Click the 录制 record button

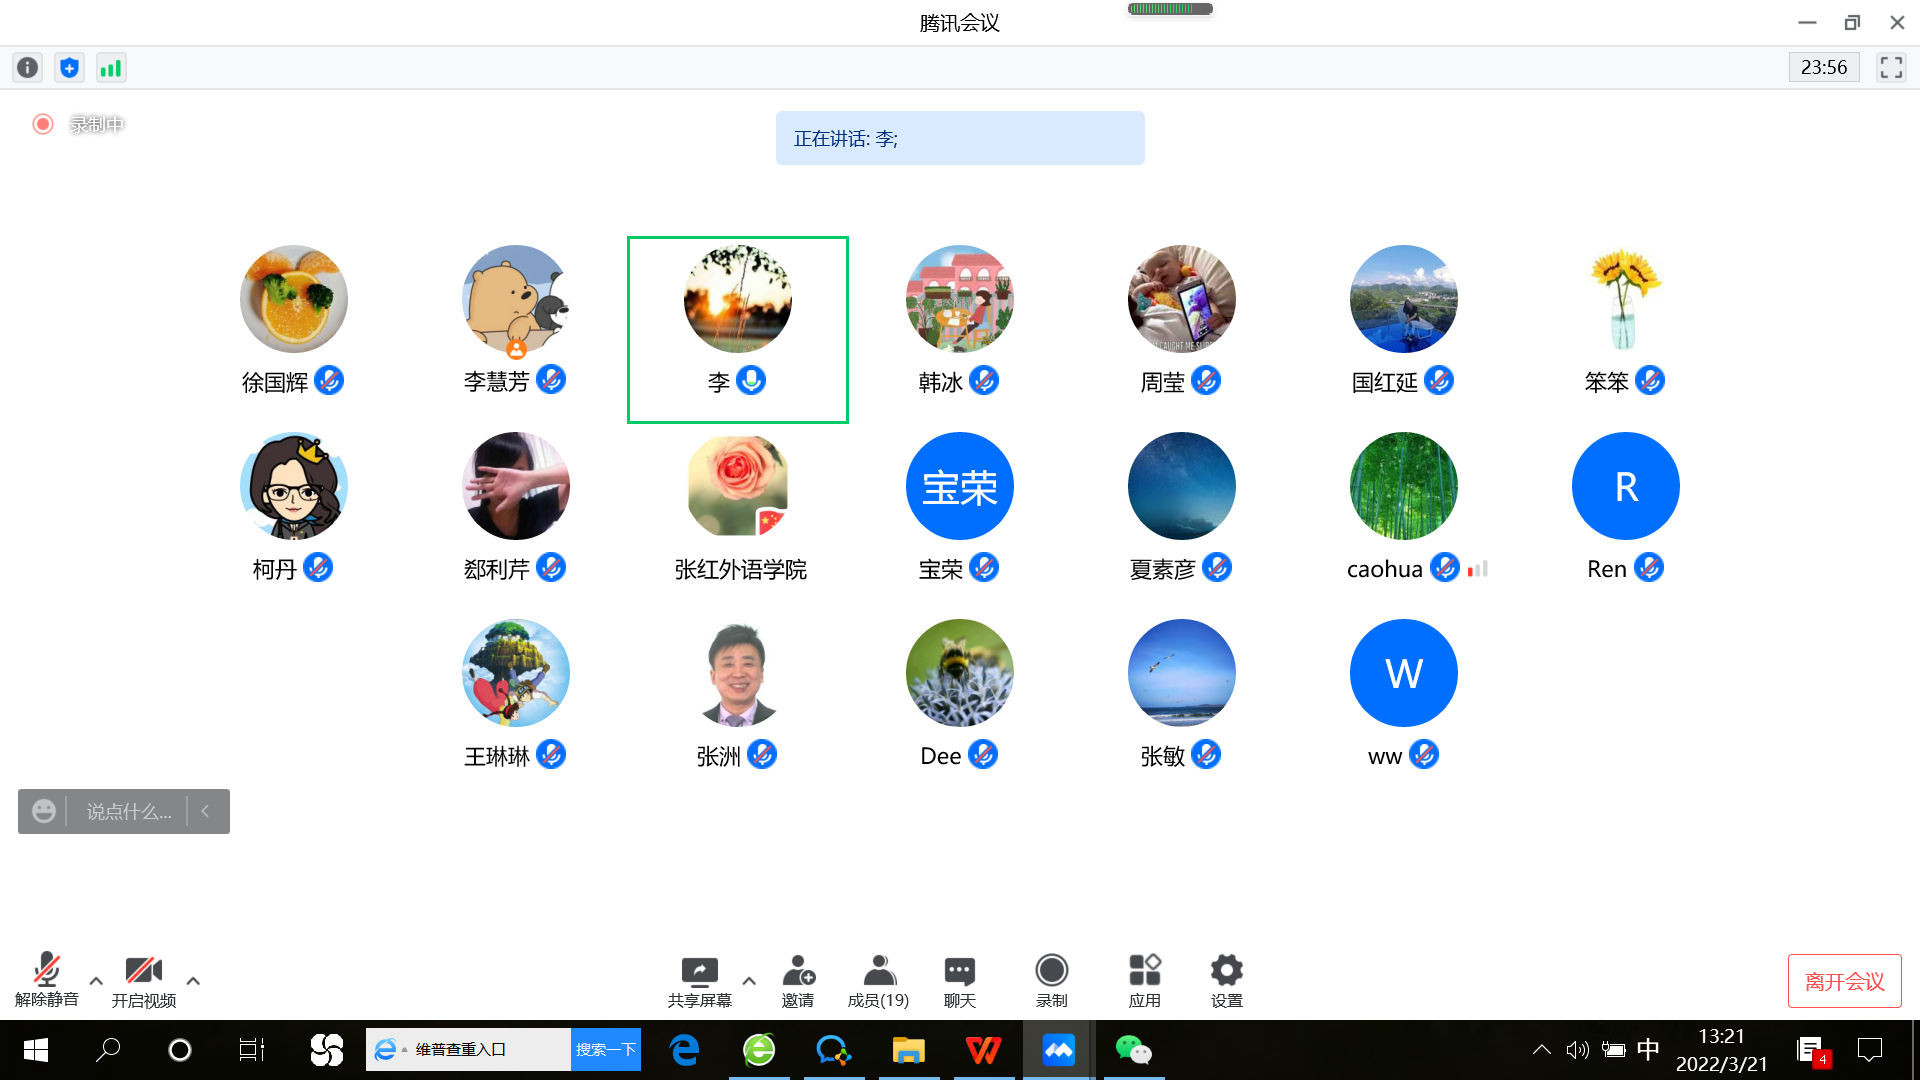(x=1051, y=981)
